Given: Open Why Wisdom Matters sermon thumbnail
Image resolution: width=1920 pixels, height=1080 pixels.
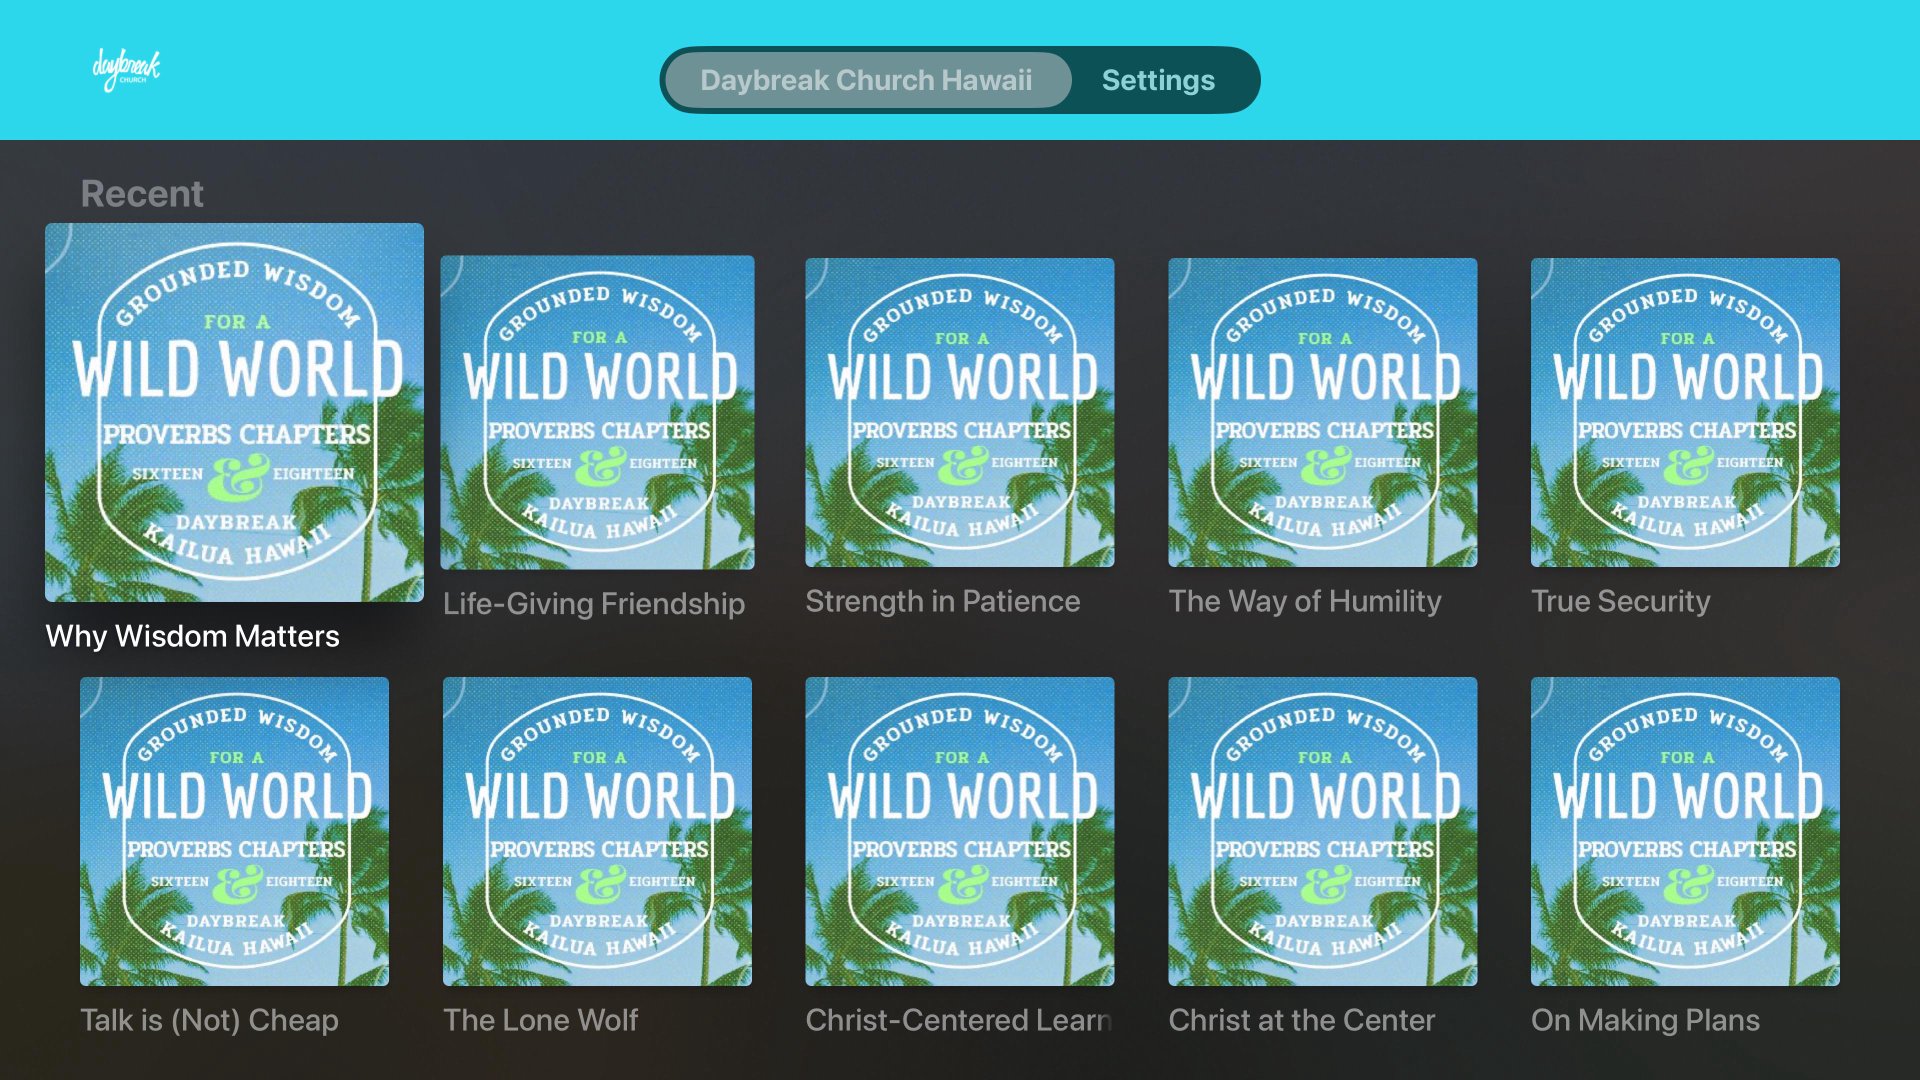Looking at the screenshot, I should [x=234, y=412].
